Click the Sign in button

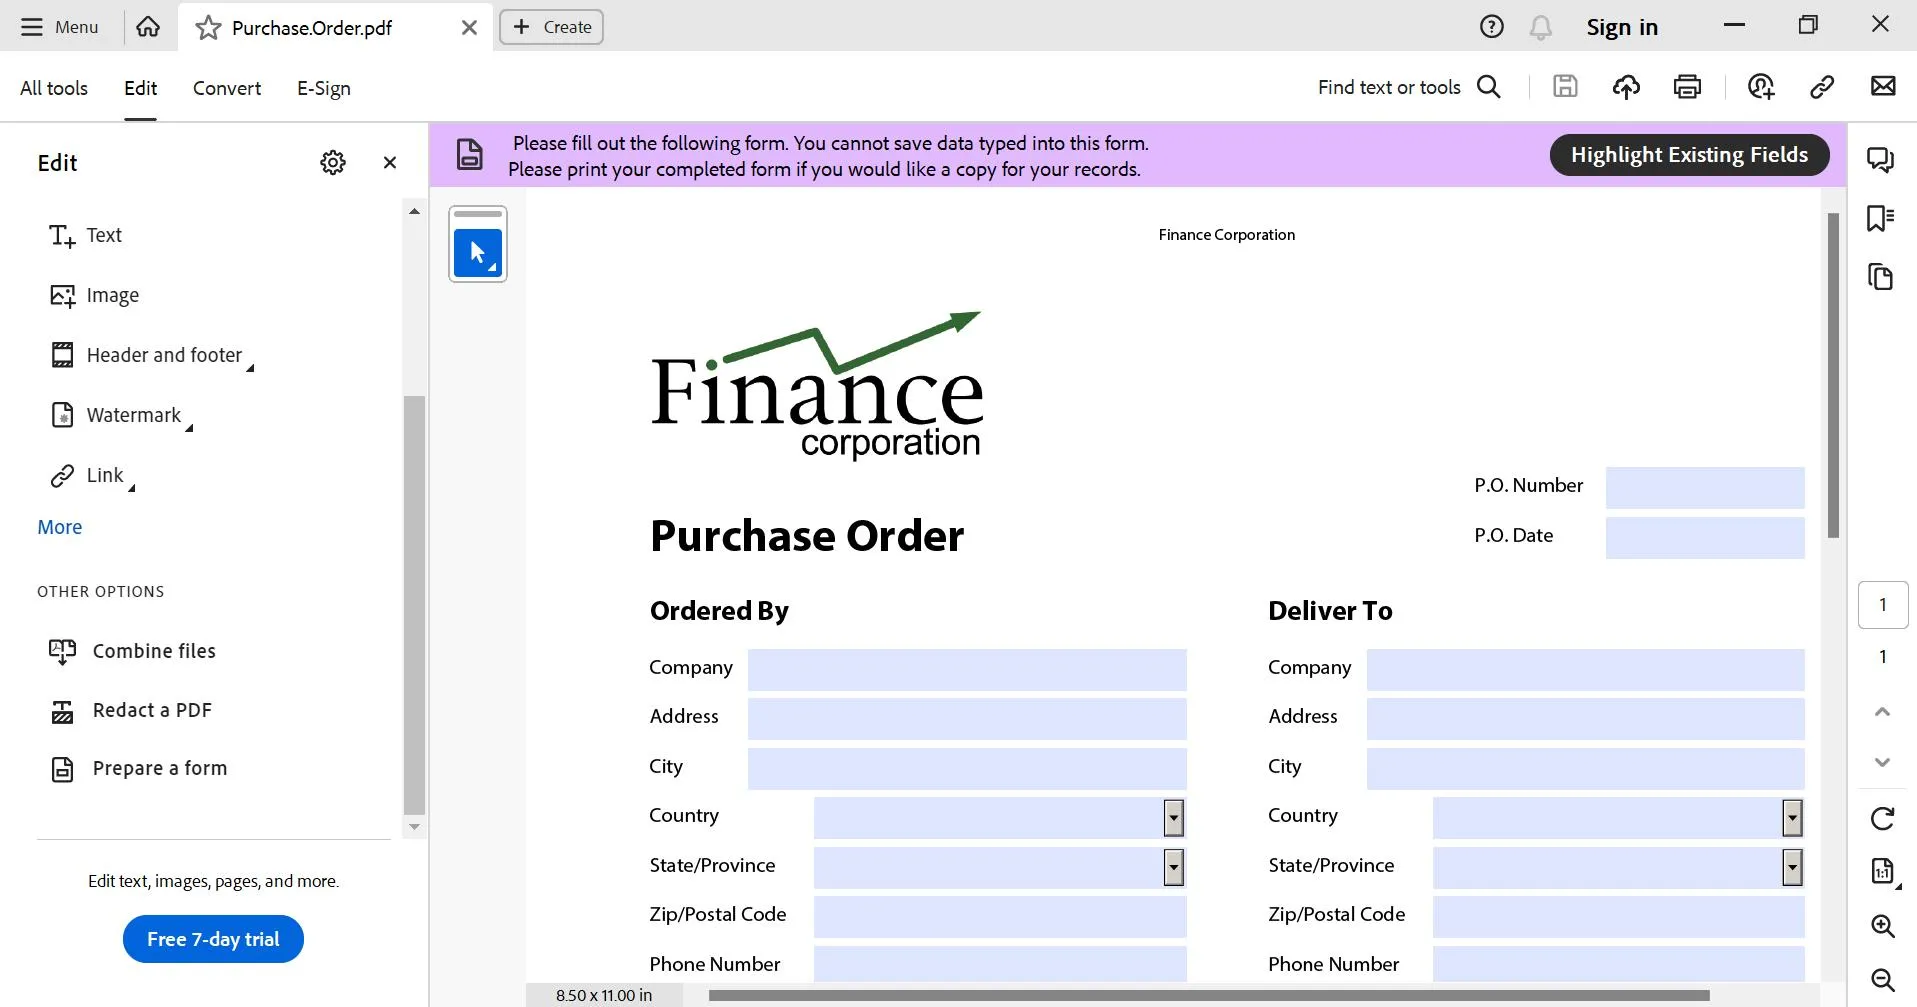1621,27
